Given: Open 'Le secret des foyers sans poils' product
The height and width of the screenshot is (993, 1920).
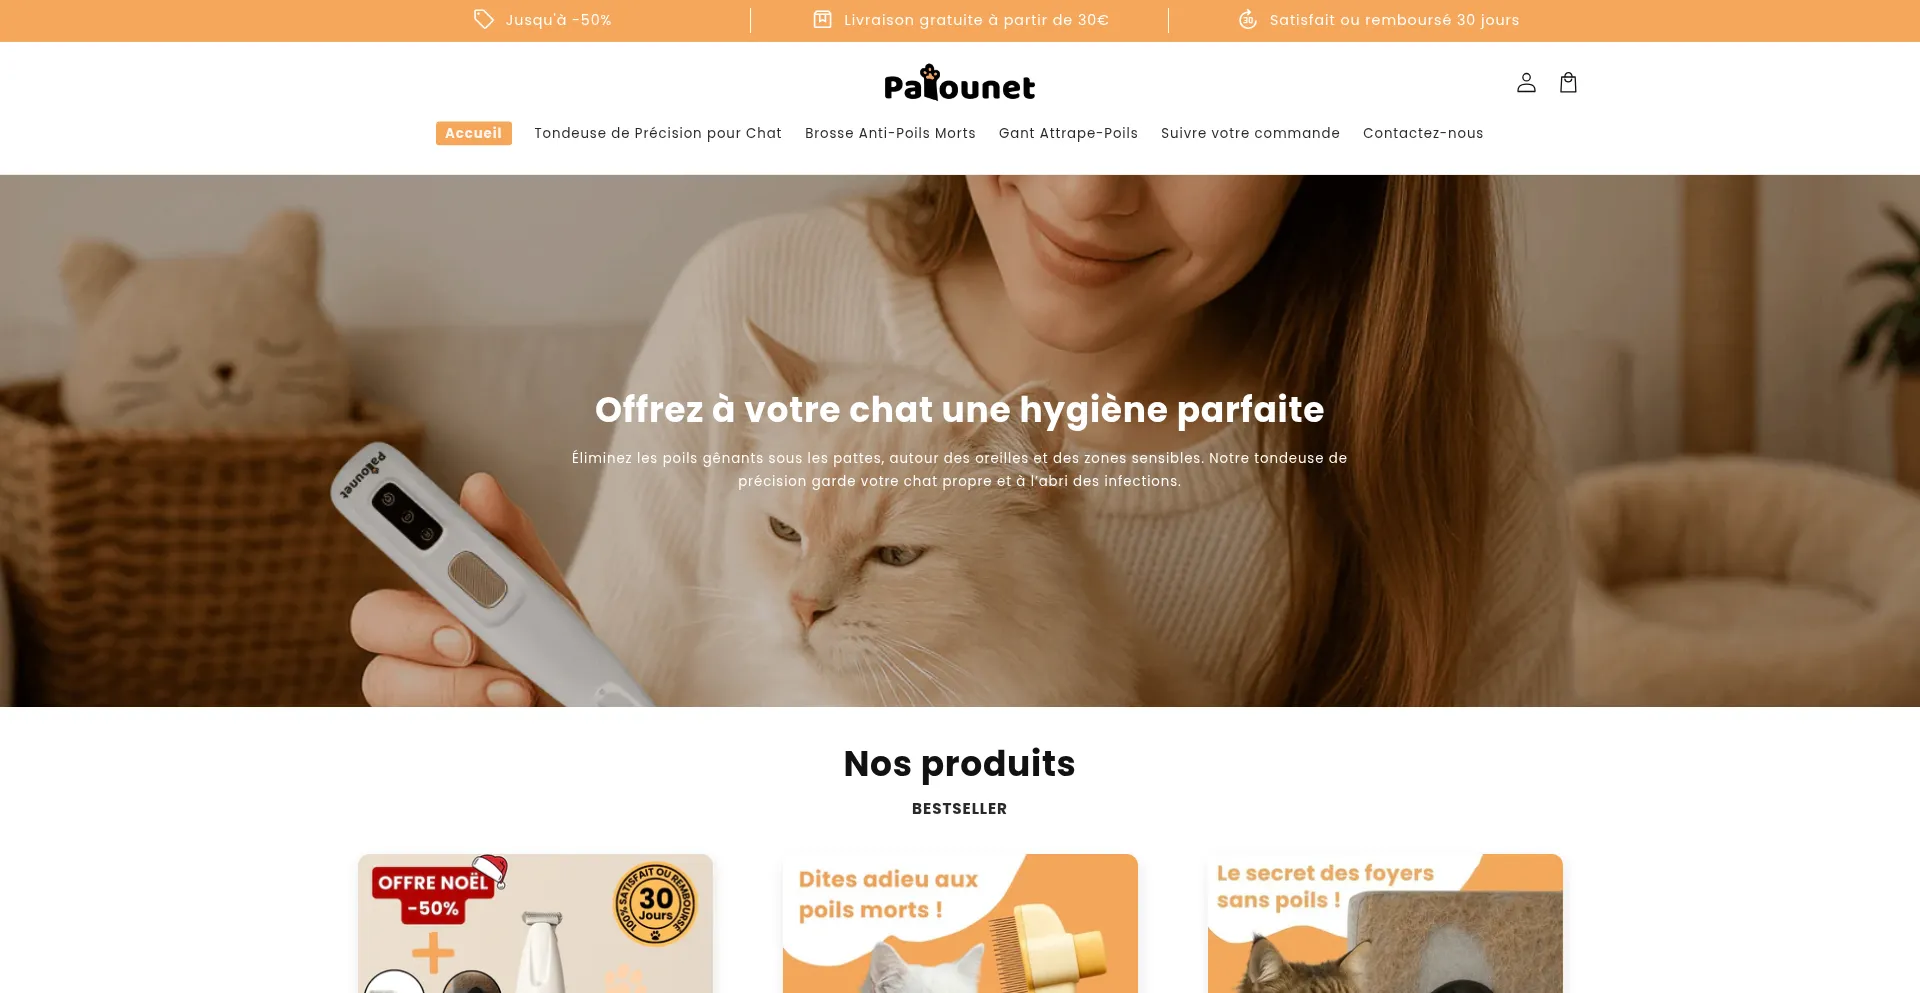Looking at the screenshot, I should tap(1385, 923).
